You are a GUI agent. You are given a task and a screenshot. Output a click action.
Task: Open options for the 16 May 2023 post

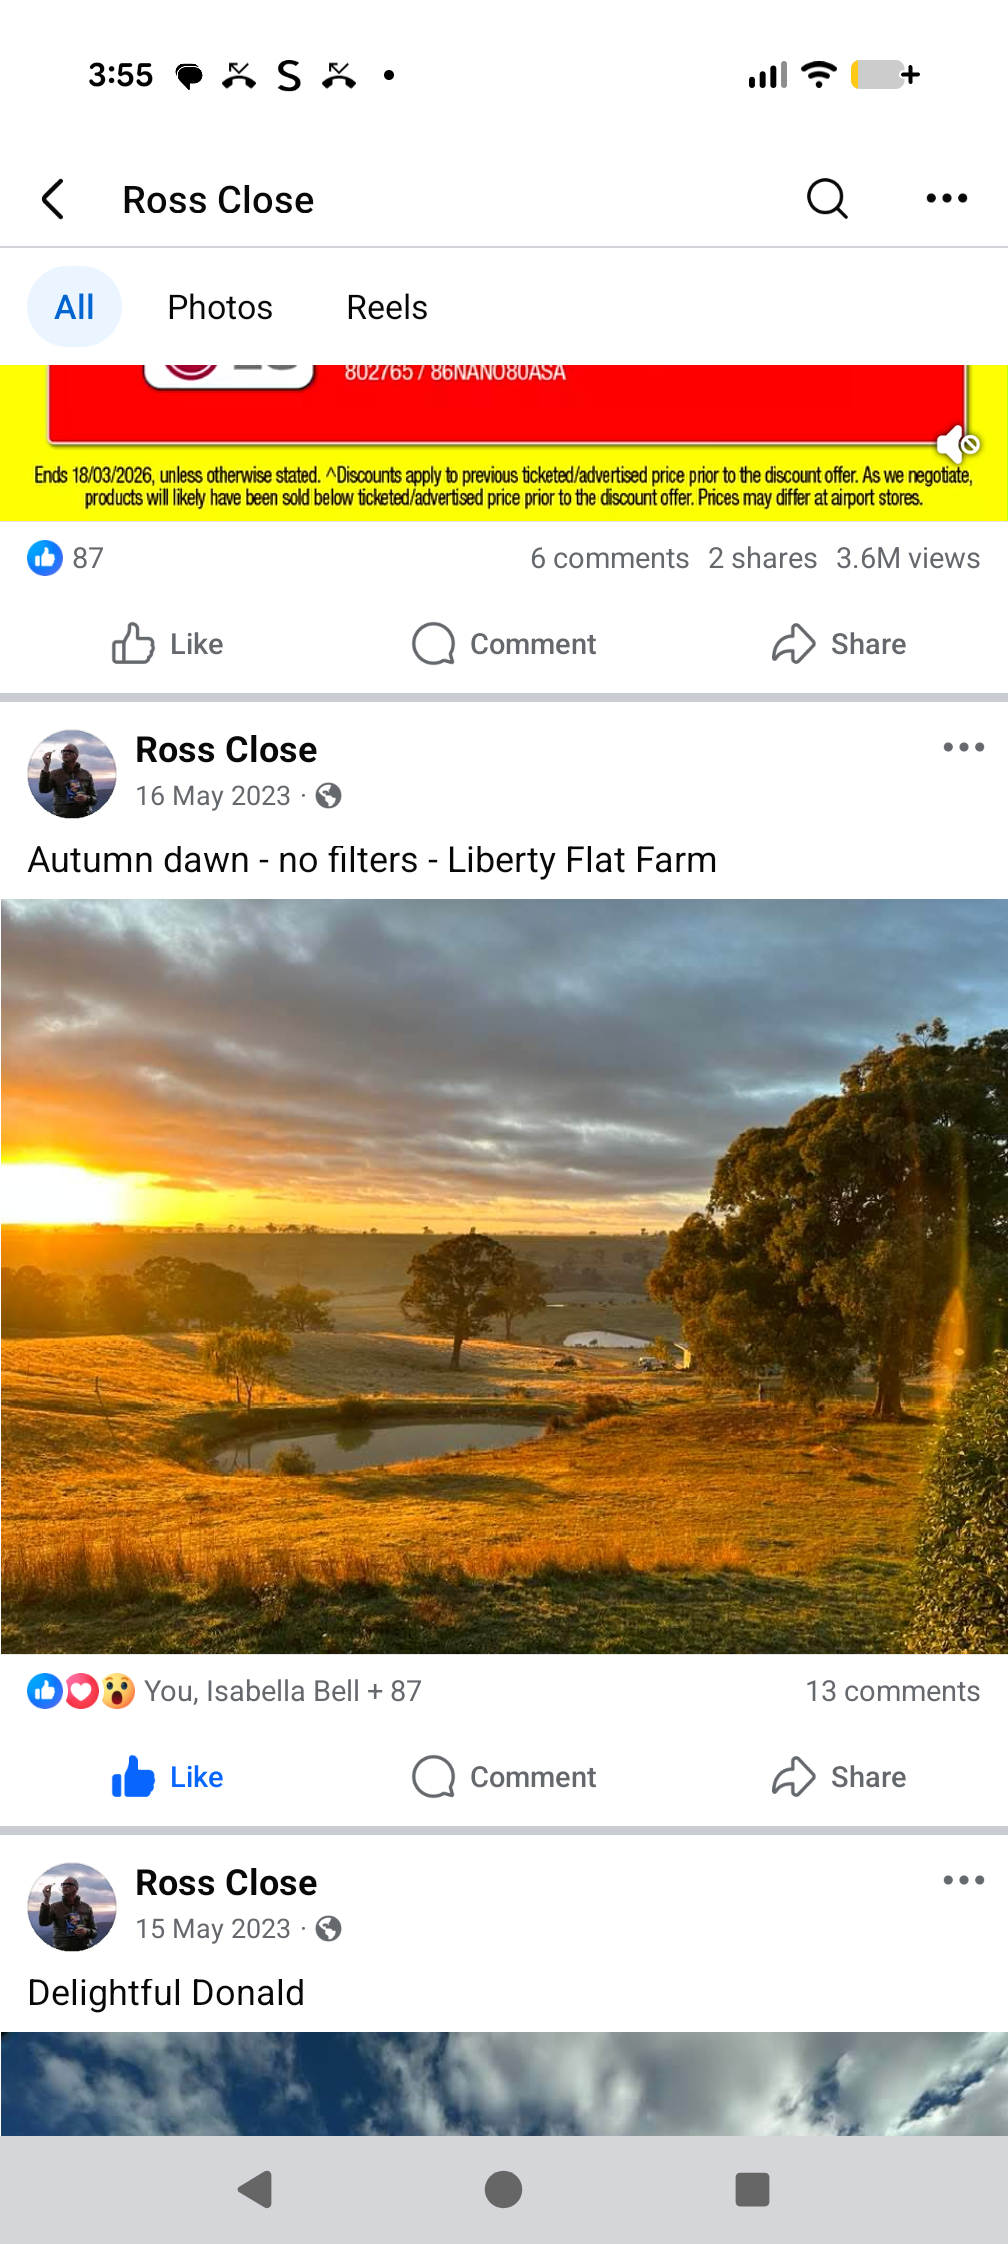tap(963, 747)
